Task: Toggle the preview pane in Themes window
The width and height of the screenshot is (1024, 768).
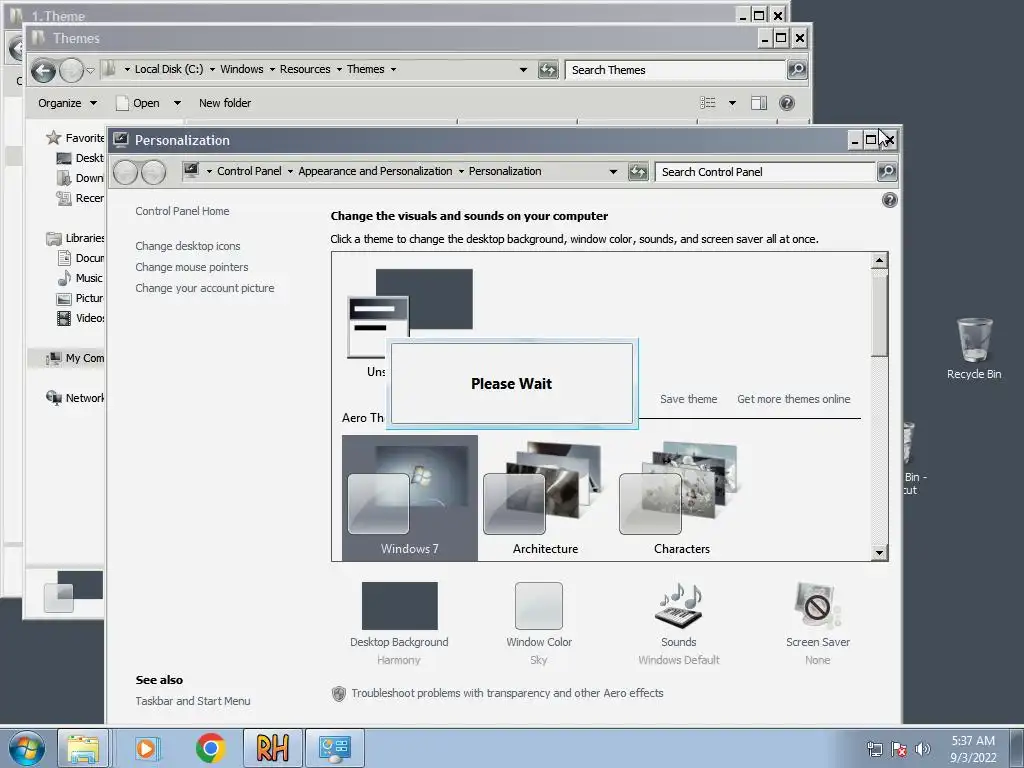Action: coord(758,103)
